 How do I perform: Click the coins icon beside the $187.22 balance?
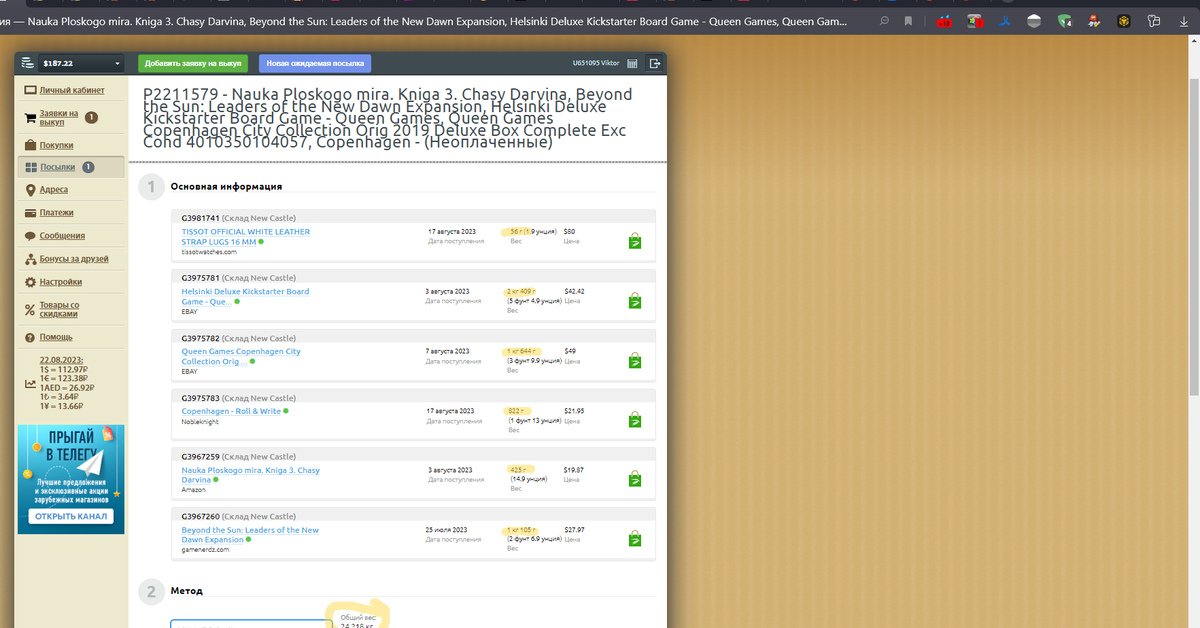point(28,63)
